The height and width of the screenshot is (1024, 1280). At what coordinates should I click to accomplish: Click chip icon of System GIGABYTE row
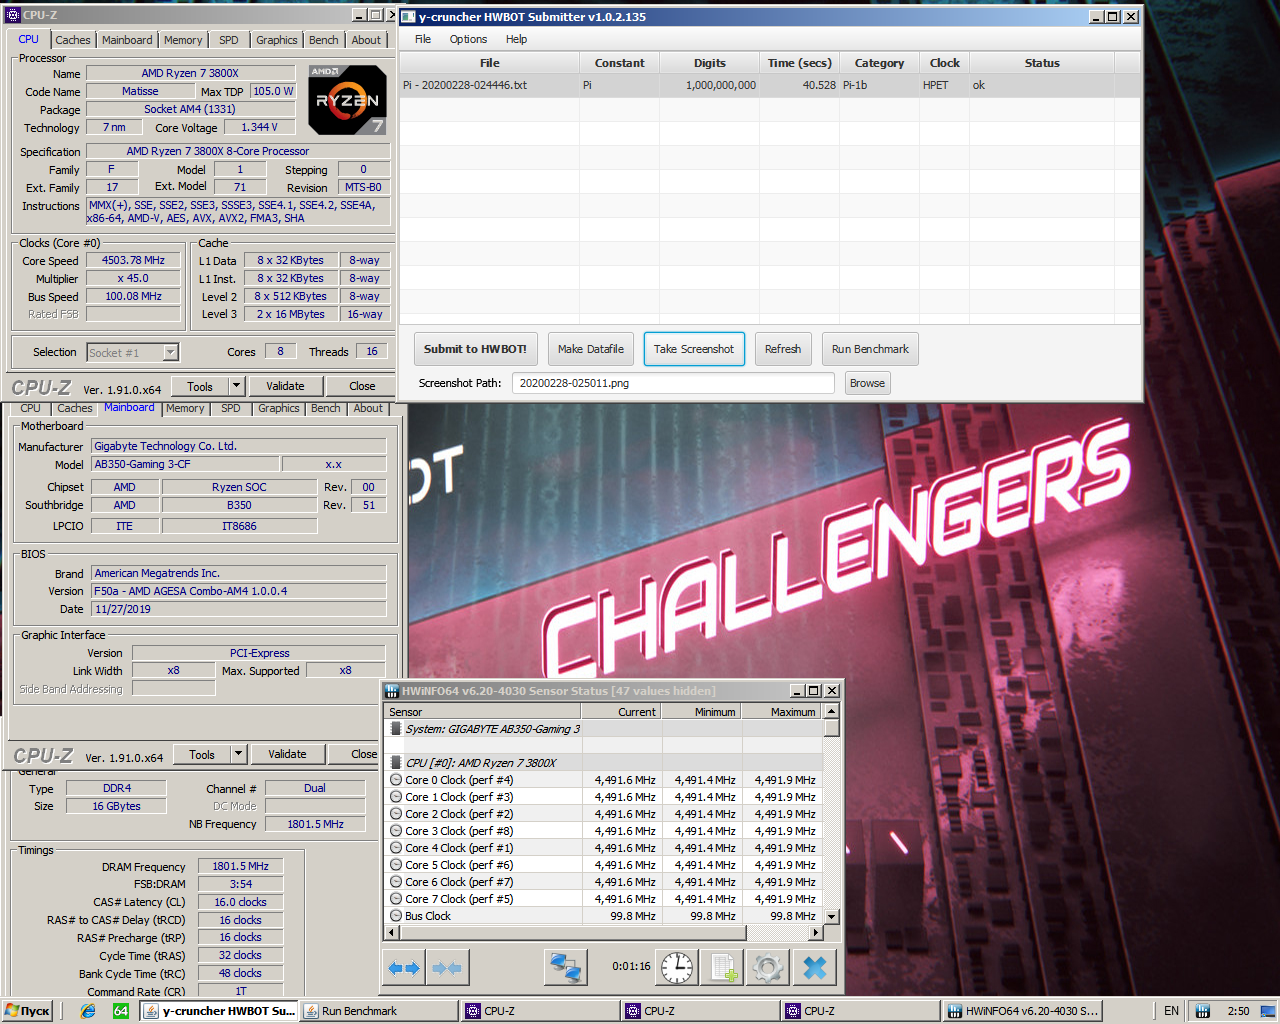tap(396, 729)
